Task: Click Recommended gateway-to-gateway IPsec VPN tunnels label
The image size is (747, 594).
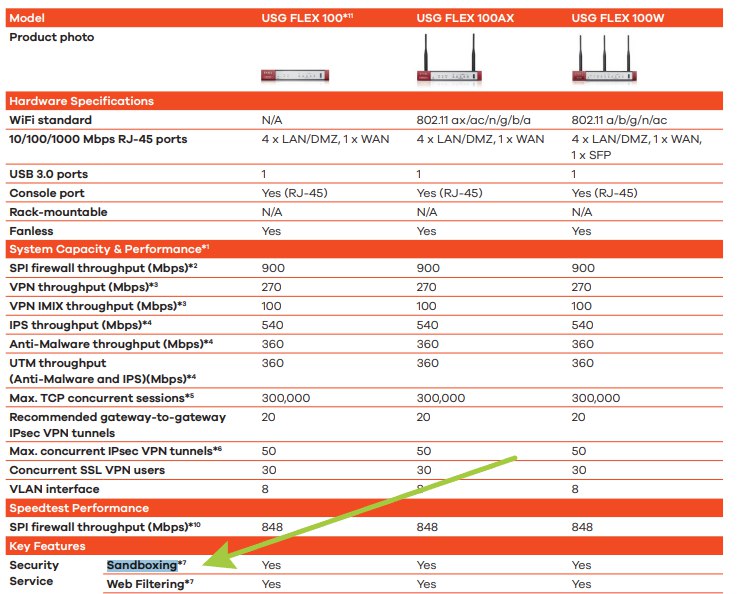Action: (117, 425)
